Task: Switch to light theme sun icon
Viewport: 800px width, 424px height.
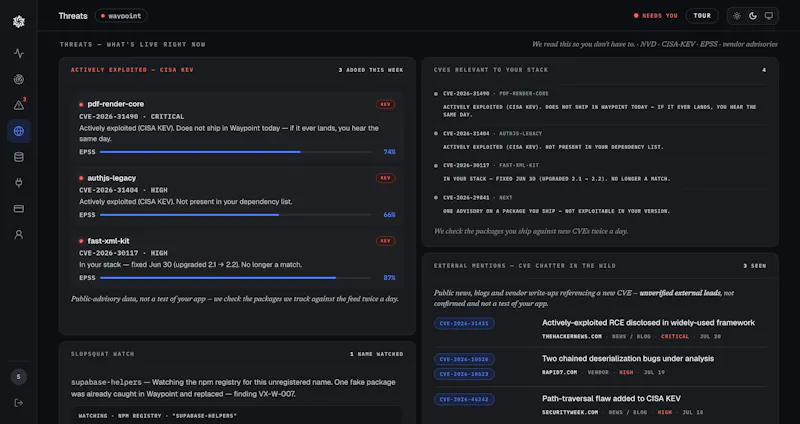Action: tap(737, 16)
